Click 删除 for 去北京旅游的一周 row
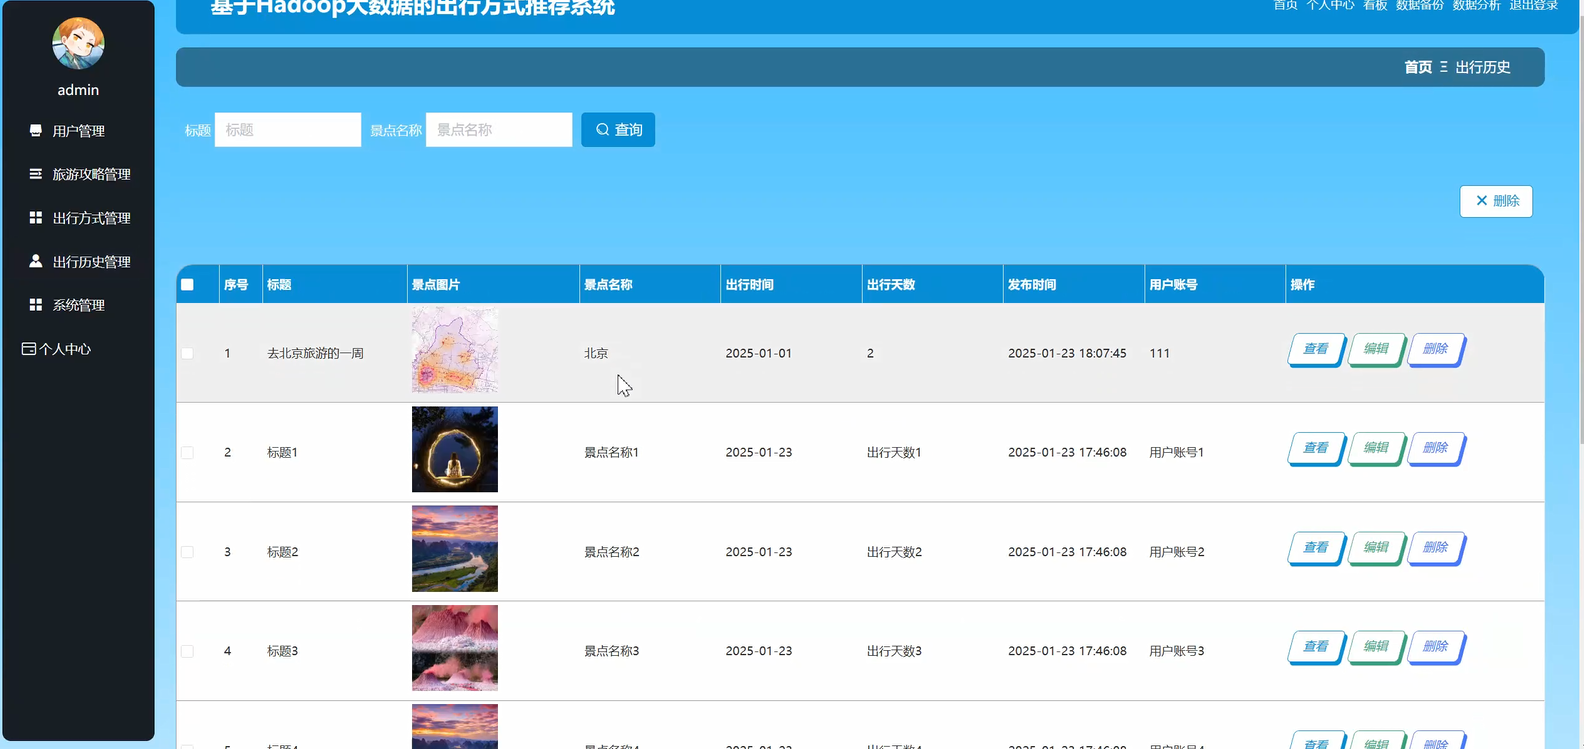Screen dimensions: 1584x749 (x=1436, y=349)
